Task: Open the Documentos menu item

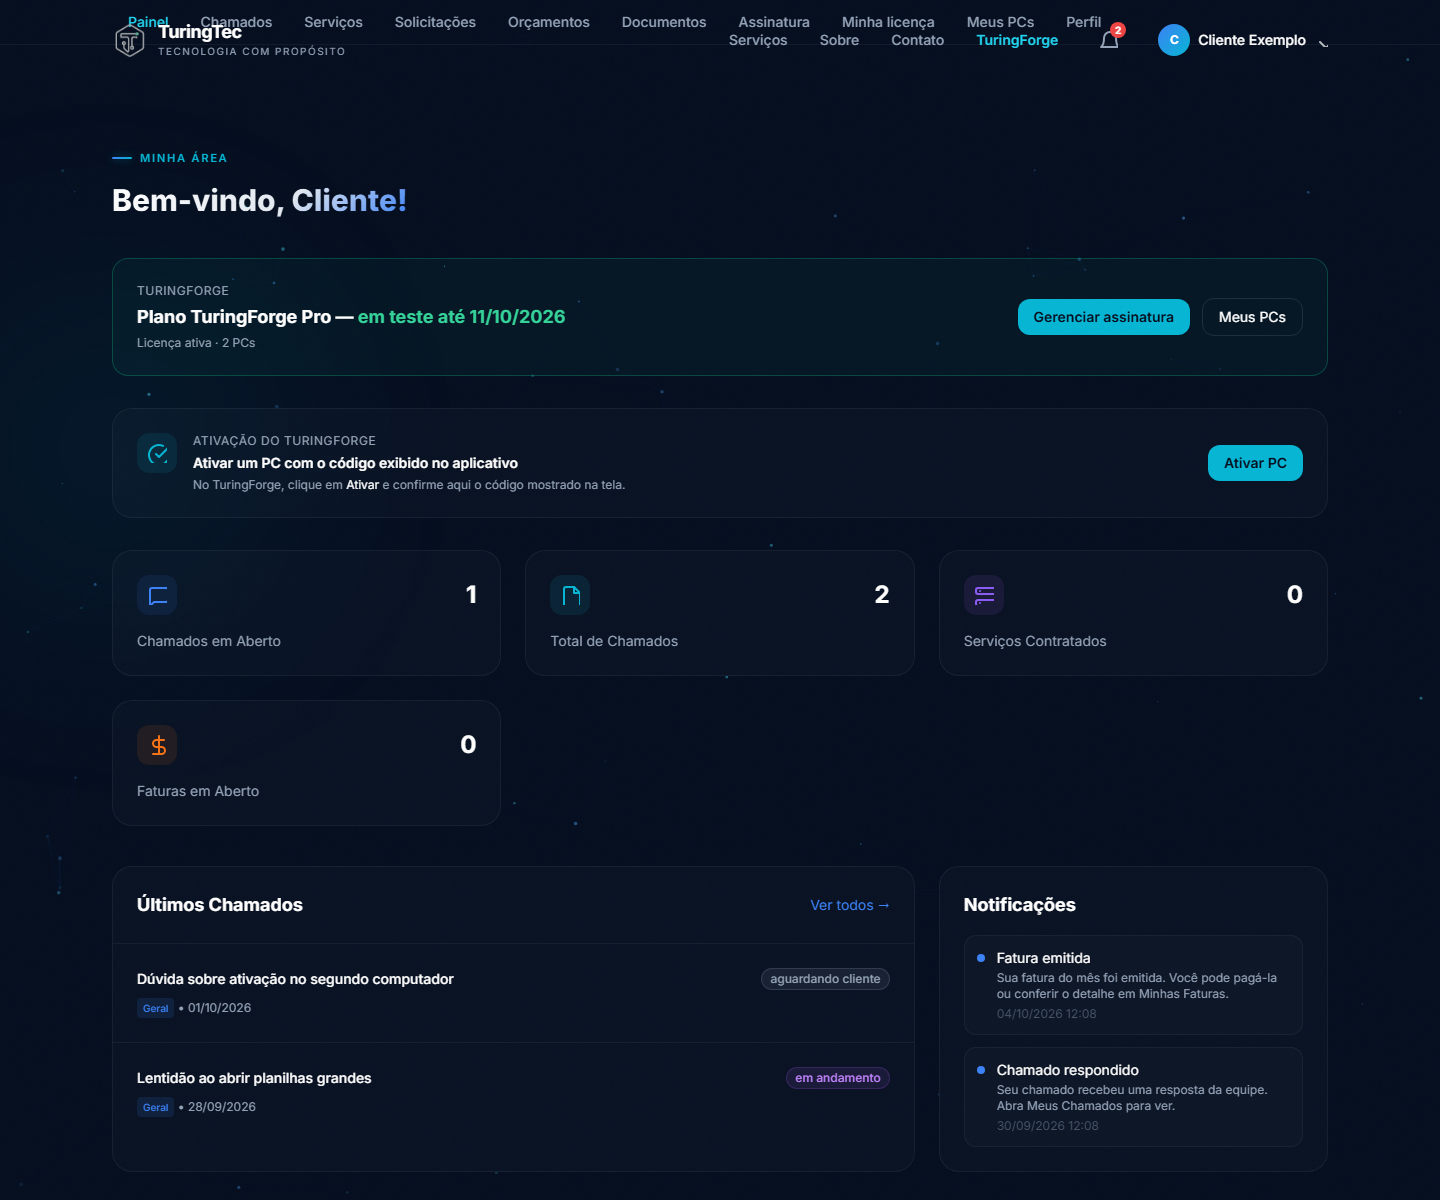Action: coord(664,22)
